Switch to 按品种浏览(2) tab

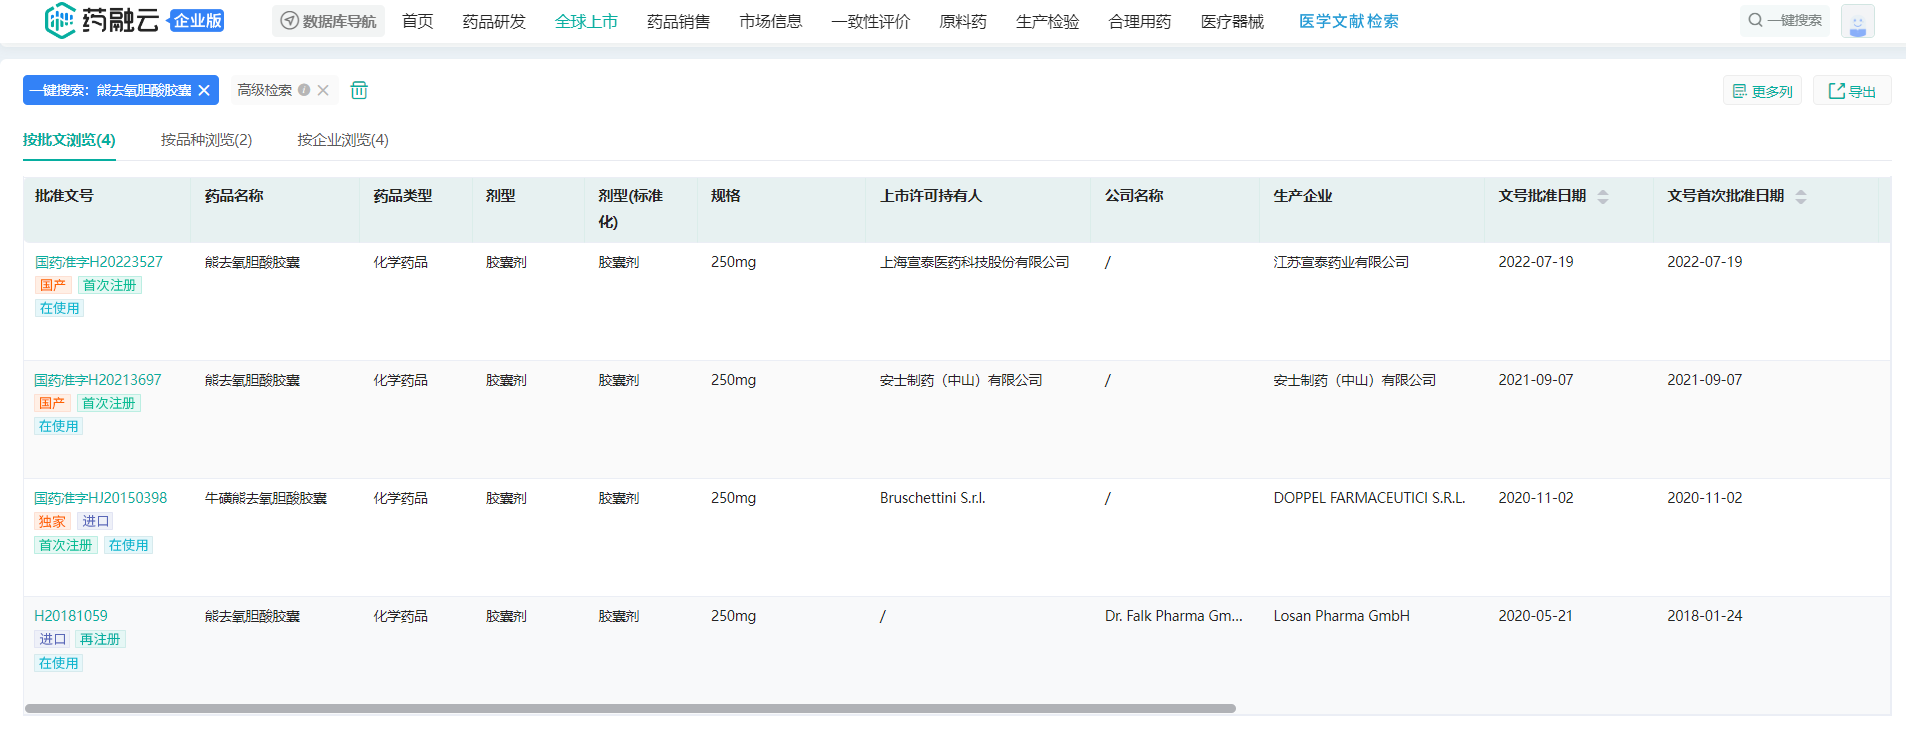206,140
